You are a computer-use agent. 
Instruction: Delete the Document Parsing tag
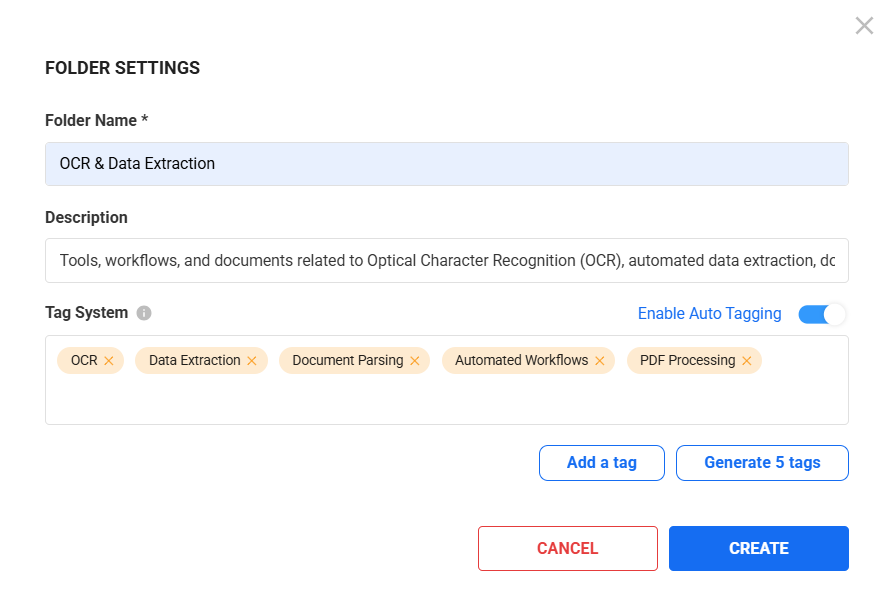415,361
